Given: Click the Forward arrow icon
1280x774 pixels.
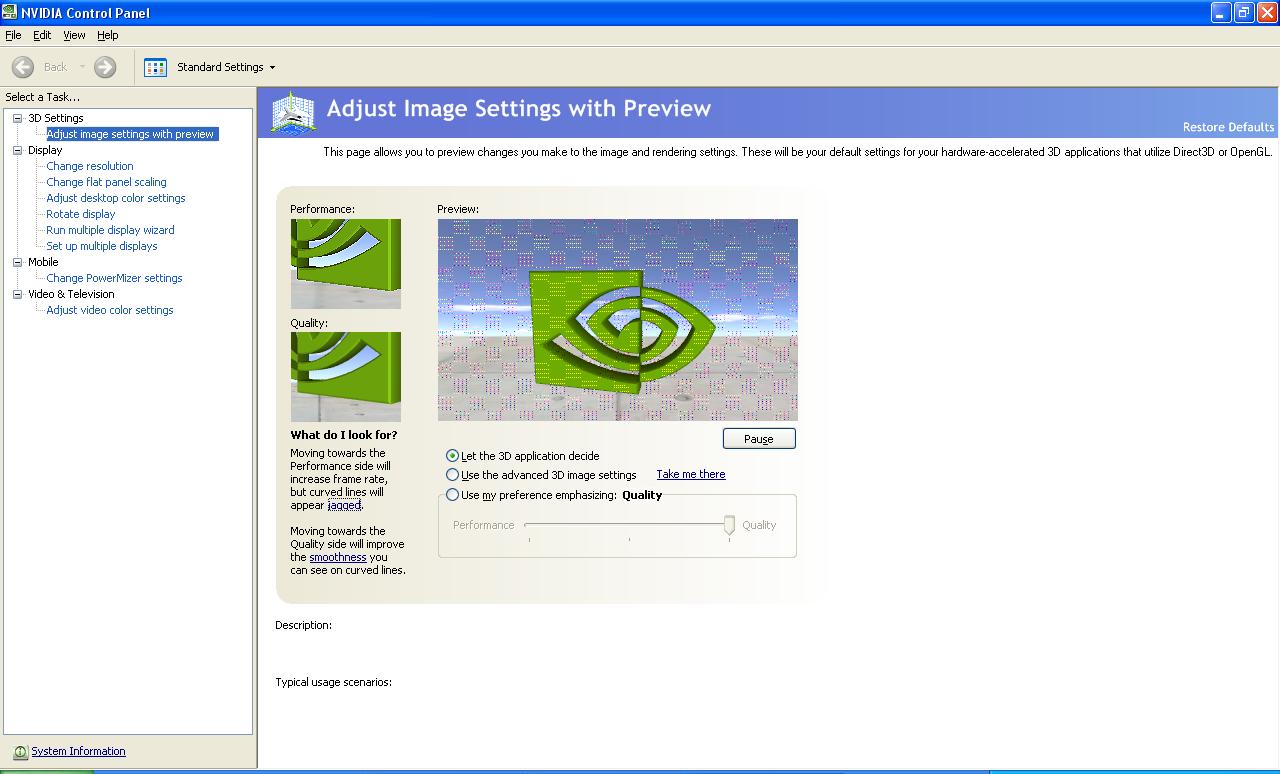Looking at the screenshot, I should [105, 67].
